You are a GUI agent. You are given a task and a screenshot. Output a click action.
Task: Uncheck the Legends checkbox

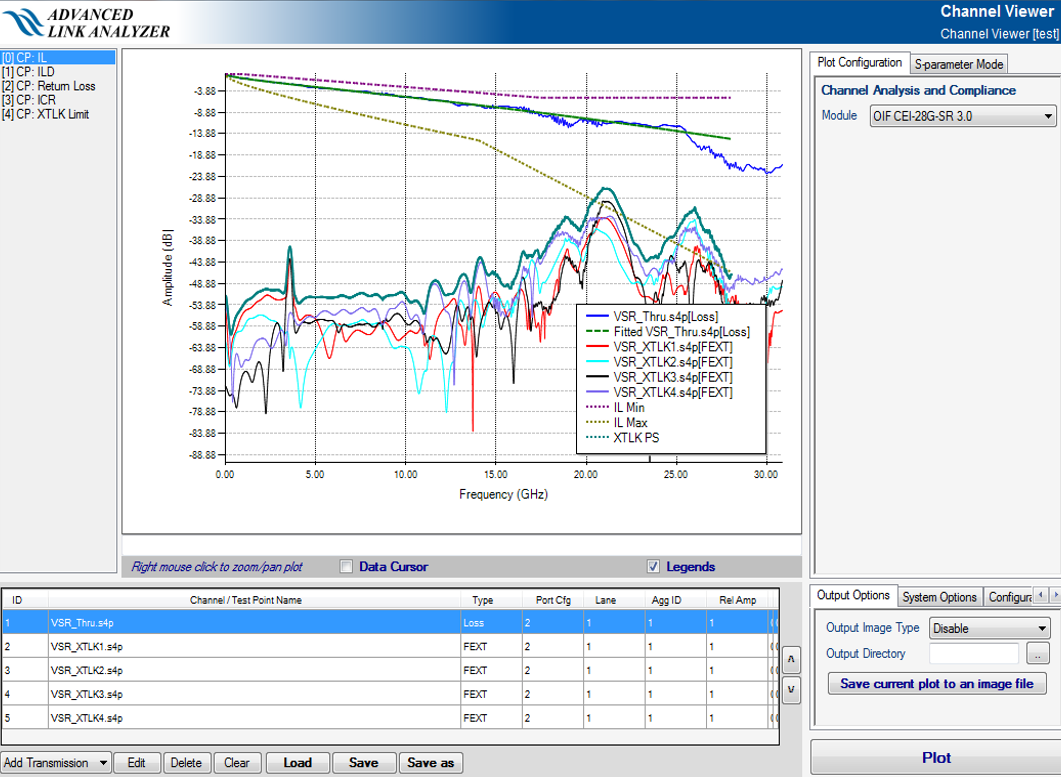coord(653,567)
